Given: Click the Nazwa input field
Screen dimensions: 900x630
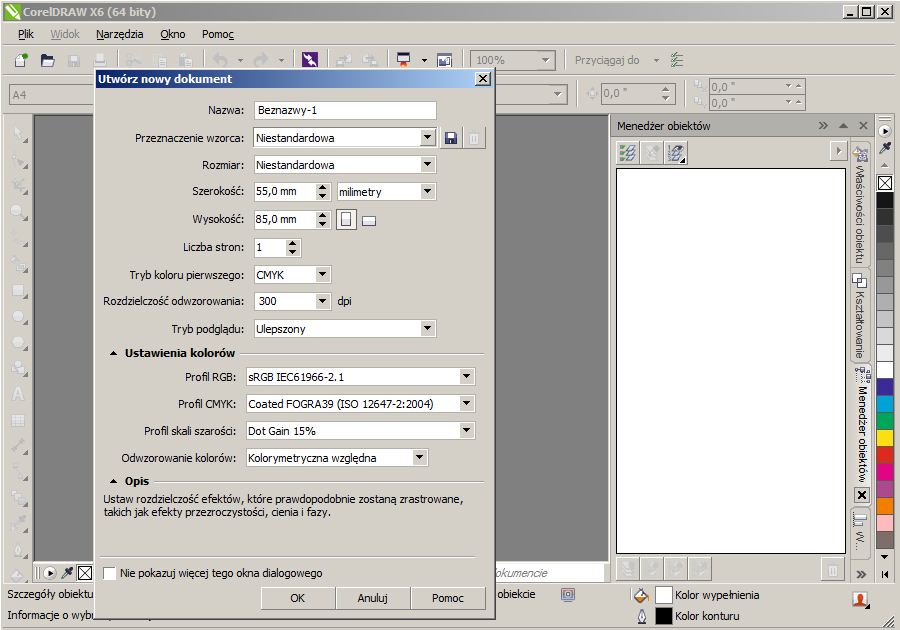Looking at the screenshot, I should pos(345,110).
